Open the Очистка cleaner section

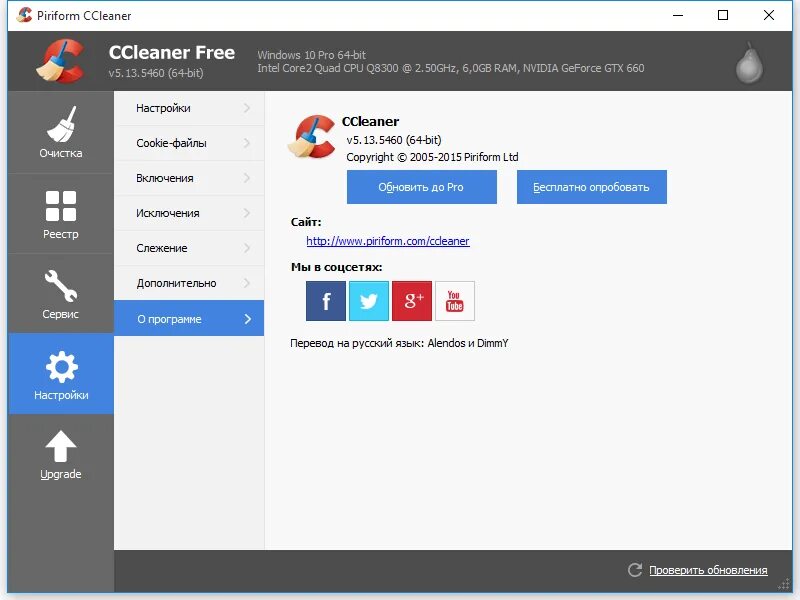[x=61, y=132]
